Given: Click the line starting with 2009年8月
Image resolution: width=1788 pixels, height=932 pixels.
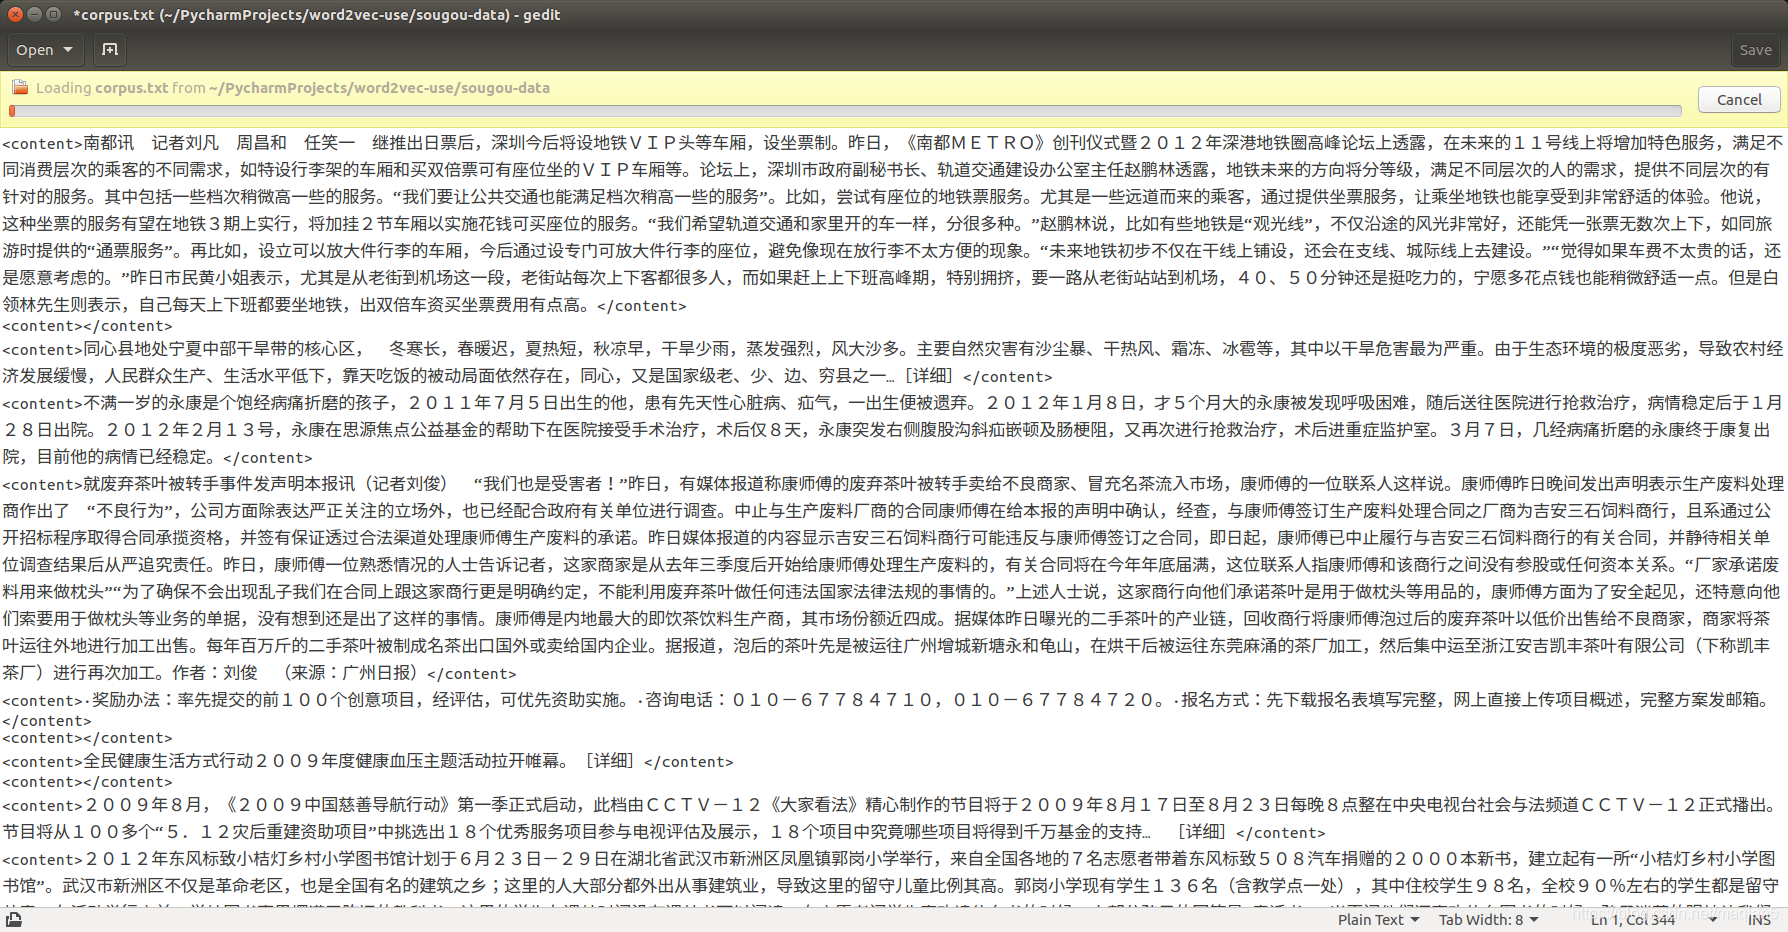Looking at the screenshot, I should click(894, 805).
